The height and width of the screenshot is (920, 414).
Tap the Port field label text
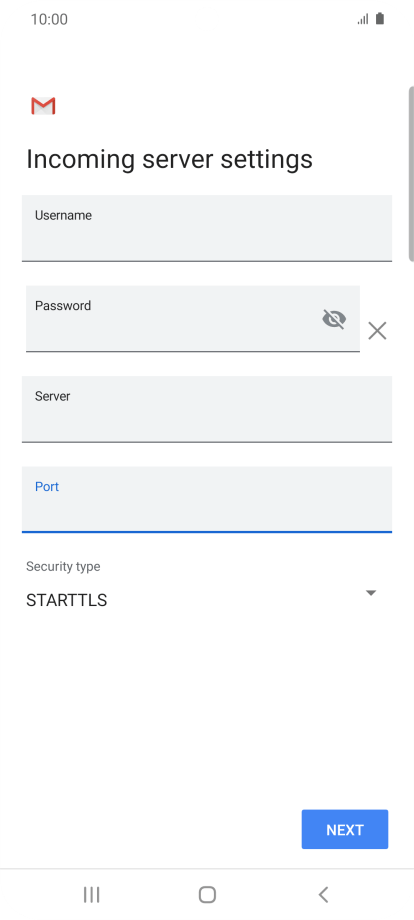point(47,486)
